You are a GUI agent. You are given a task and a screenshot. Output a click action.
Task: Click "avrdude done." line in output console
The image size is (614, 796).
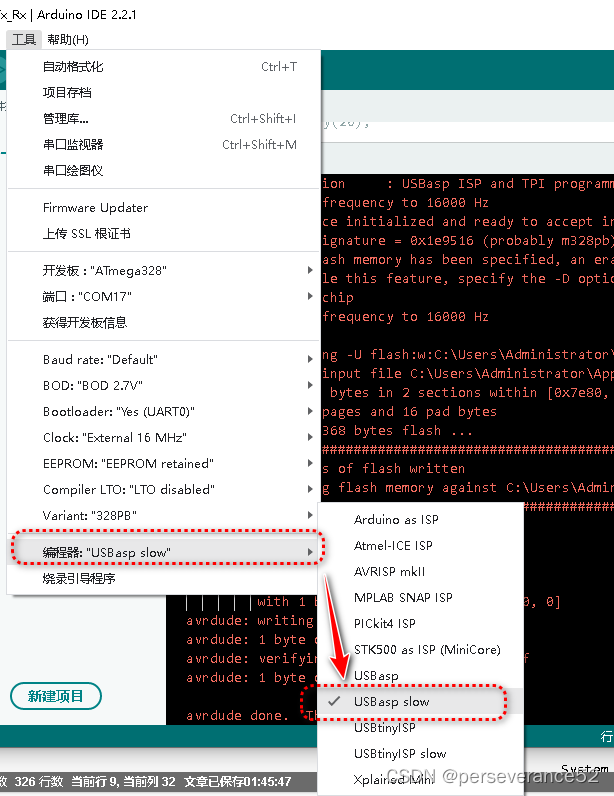click(x=237, y=715)
